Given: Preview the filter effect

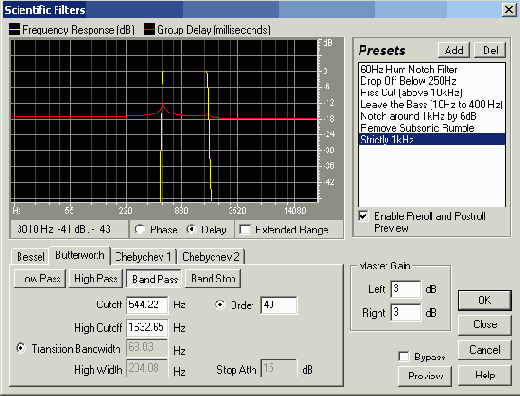Looking at the screenshot, I should pyautogui.click(x=425, y=376).
